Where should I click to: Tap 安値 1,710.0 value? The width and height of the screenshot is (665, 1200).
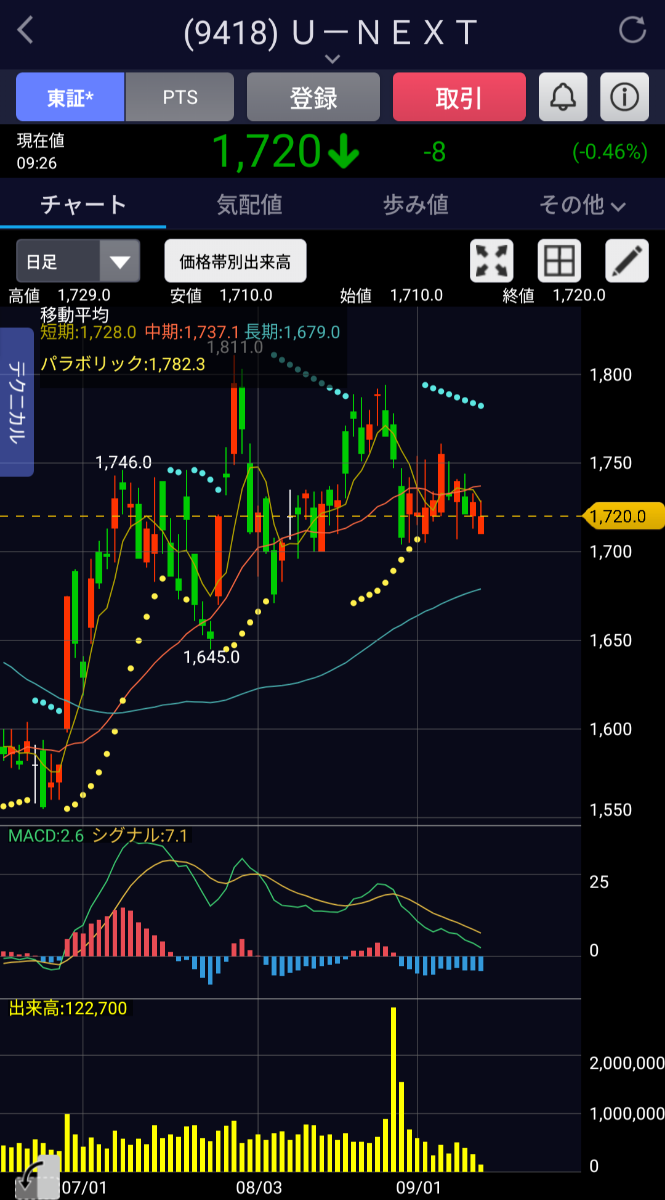(222, 295)
